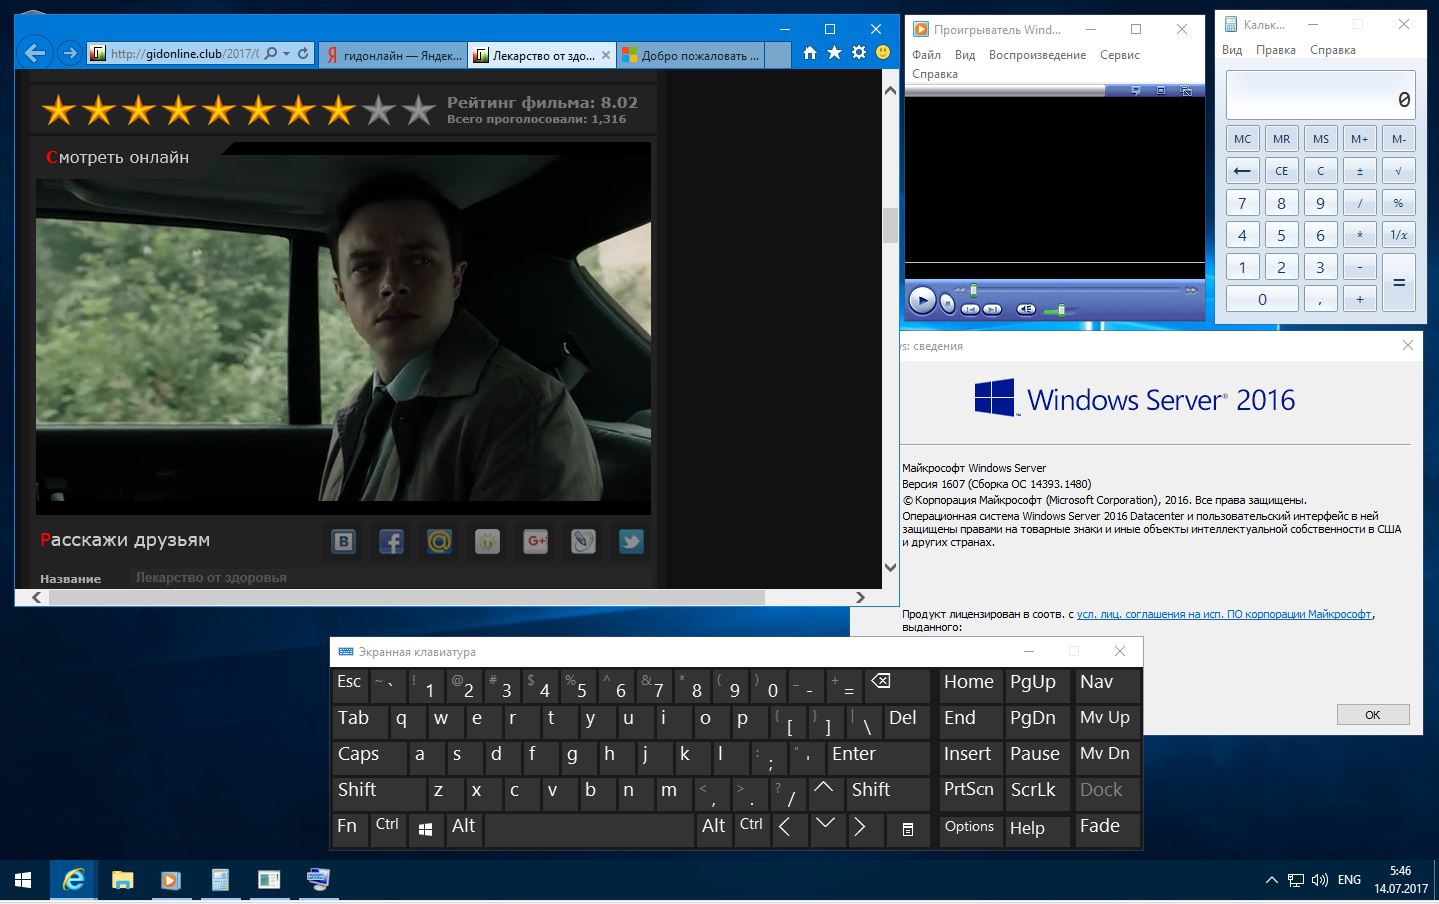Share via Mail.ru @ icon

click(439, 542)
